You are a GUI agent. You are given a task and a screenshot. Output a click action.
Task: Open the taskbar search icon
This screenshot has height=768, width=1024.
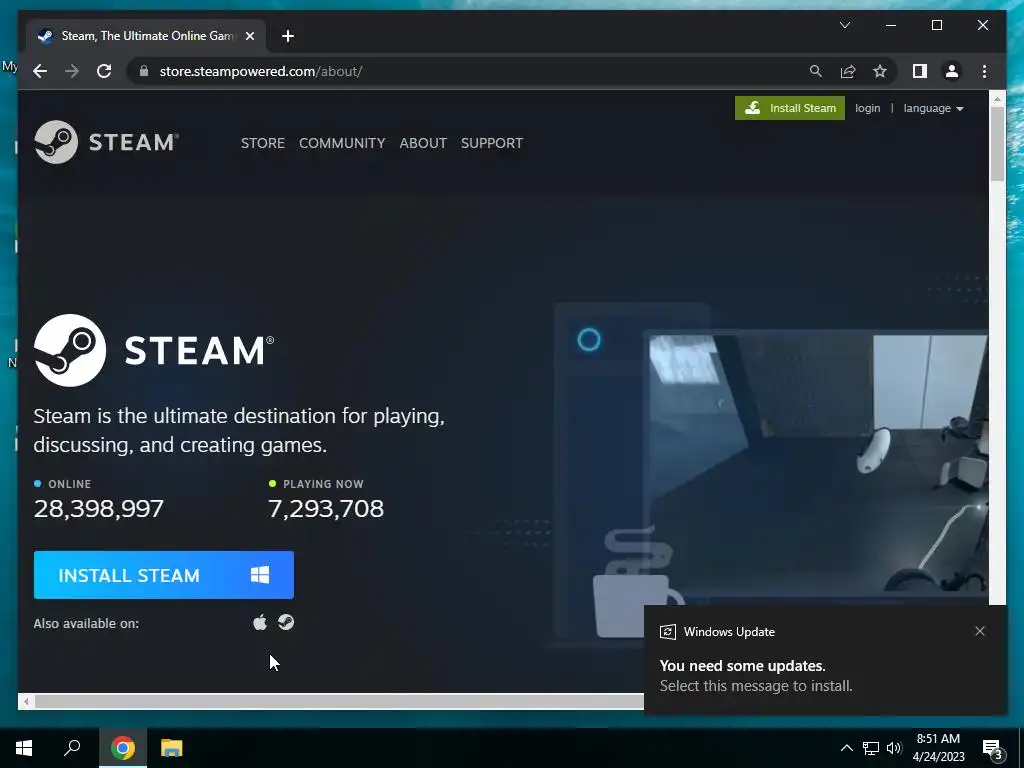72,748
